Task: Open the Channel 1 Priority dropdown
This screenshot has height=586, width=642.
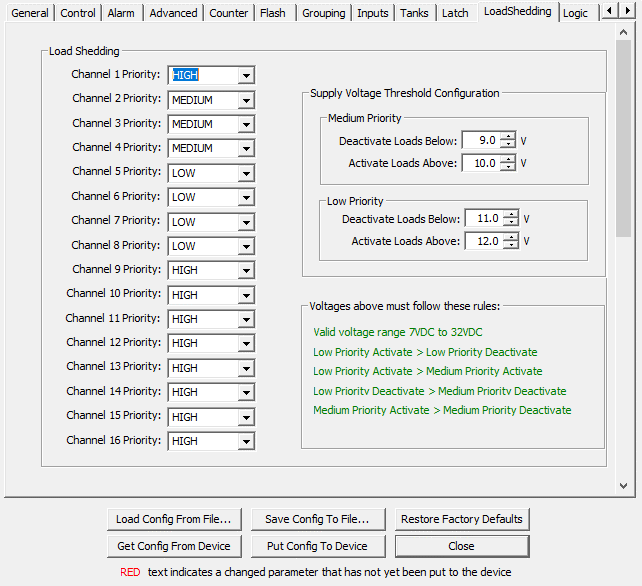Action: tap(246, 75)
